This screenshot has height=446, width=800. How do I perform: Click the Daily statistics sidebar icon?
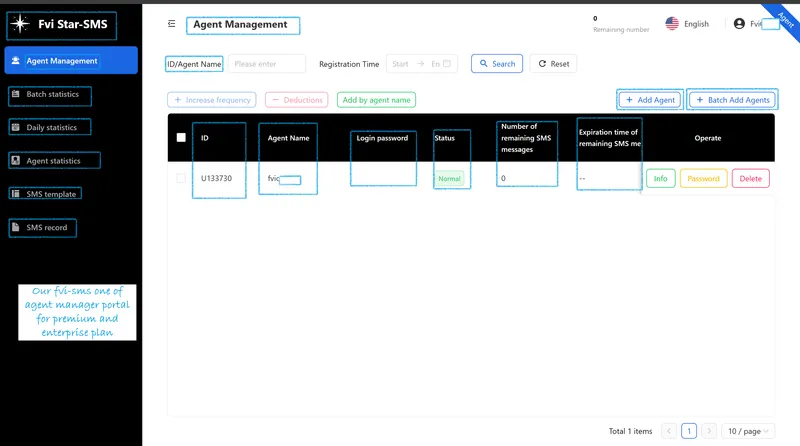[x=16, y=127]
